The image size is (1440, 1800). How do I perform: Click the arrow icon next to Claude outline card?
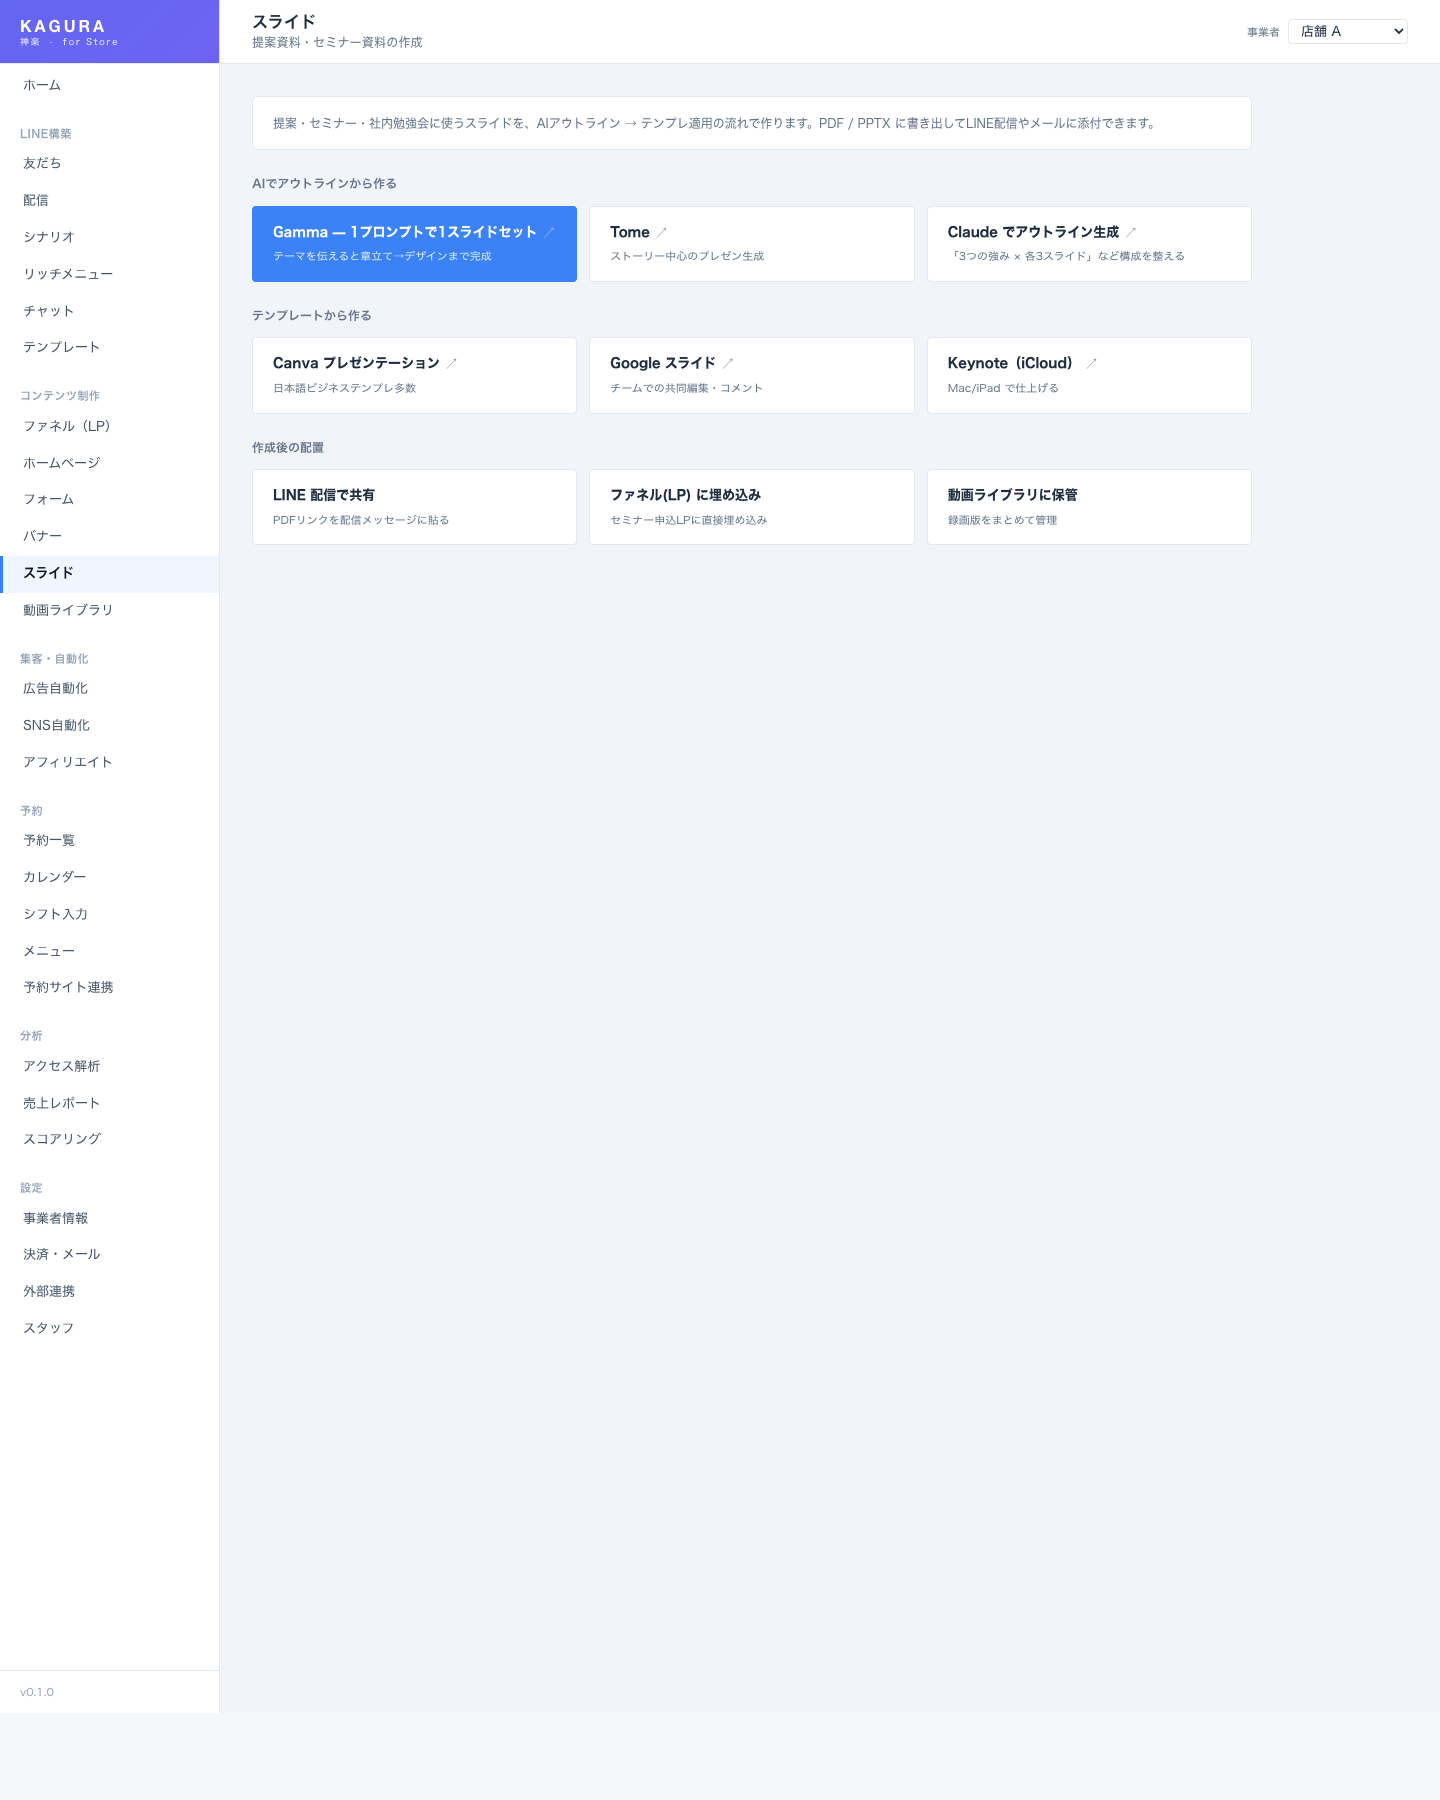(1131, 232)
